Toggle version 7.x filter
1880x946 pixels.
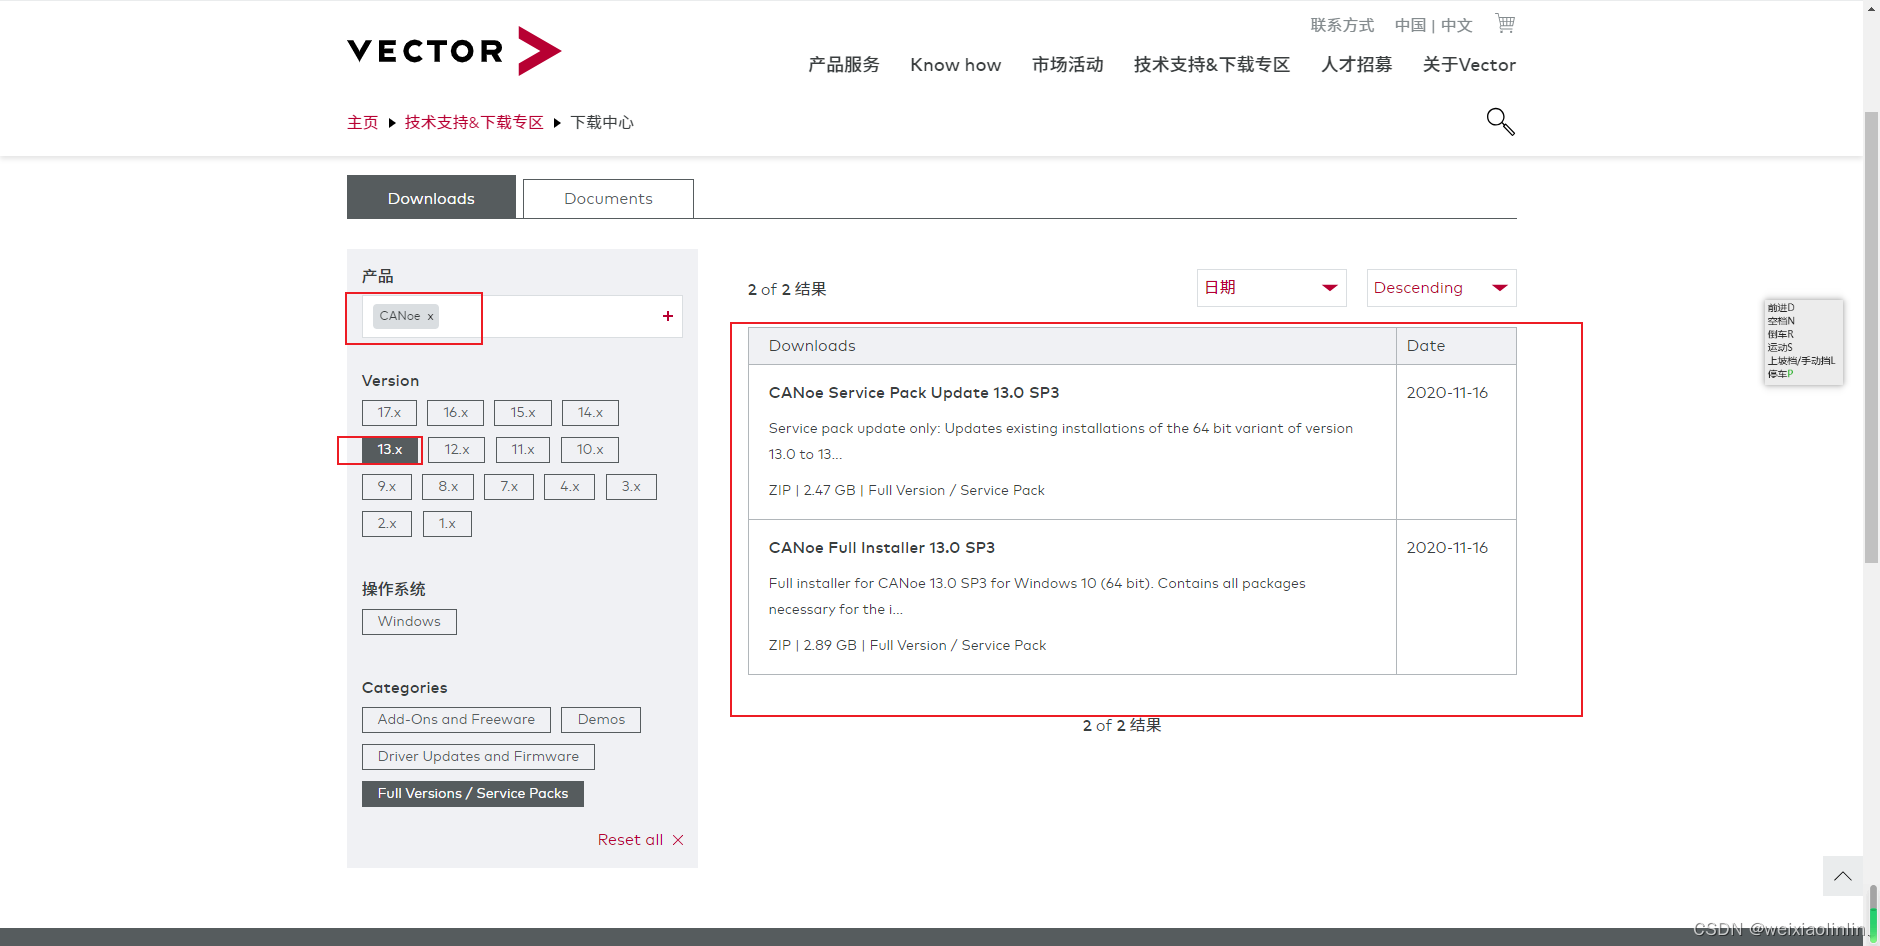pos(509,487)
